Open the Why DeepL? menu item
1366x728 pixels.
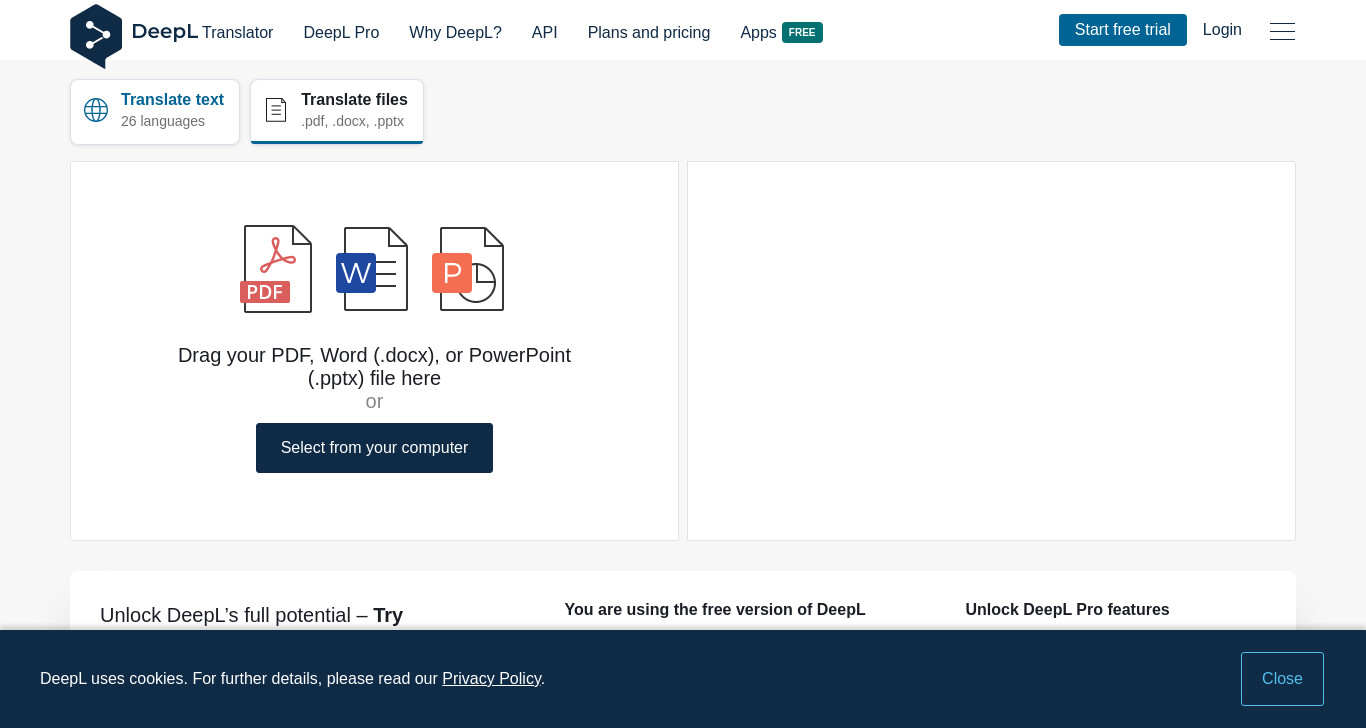click(x=455, y=32)
